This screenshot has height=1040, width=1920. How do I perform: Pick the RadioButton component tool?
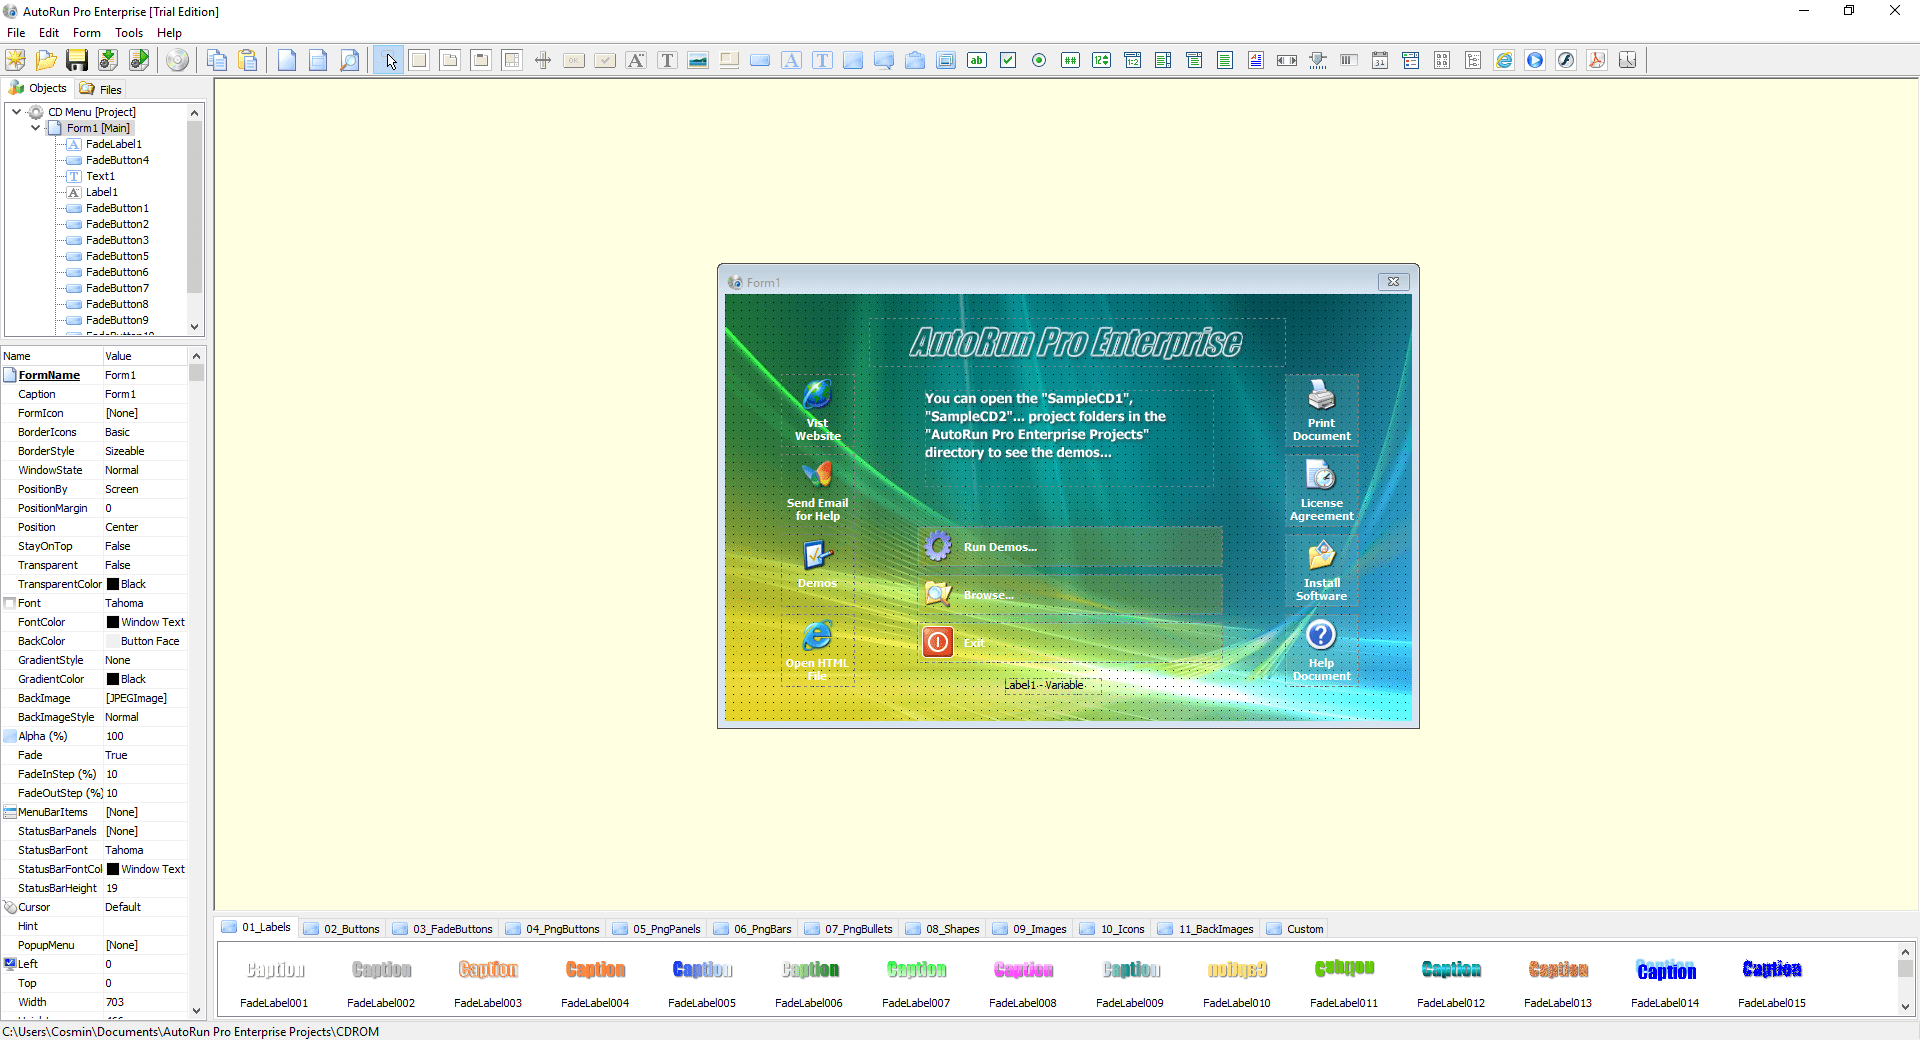(x=1039, y=60)
